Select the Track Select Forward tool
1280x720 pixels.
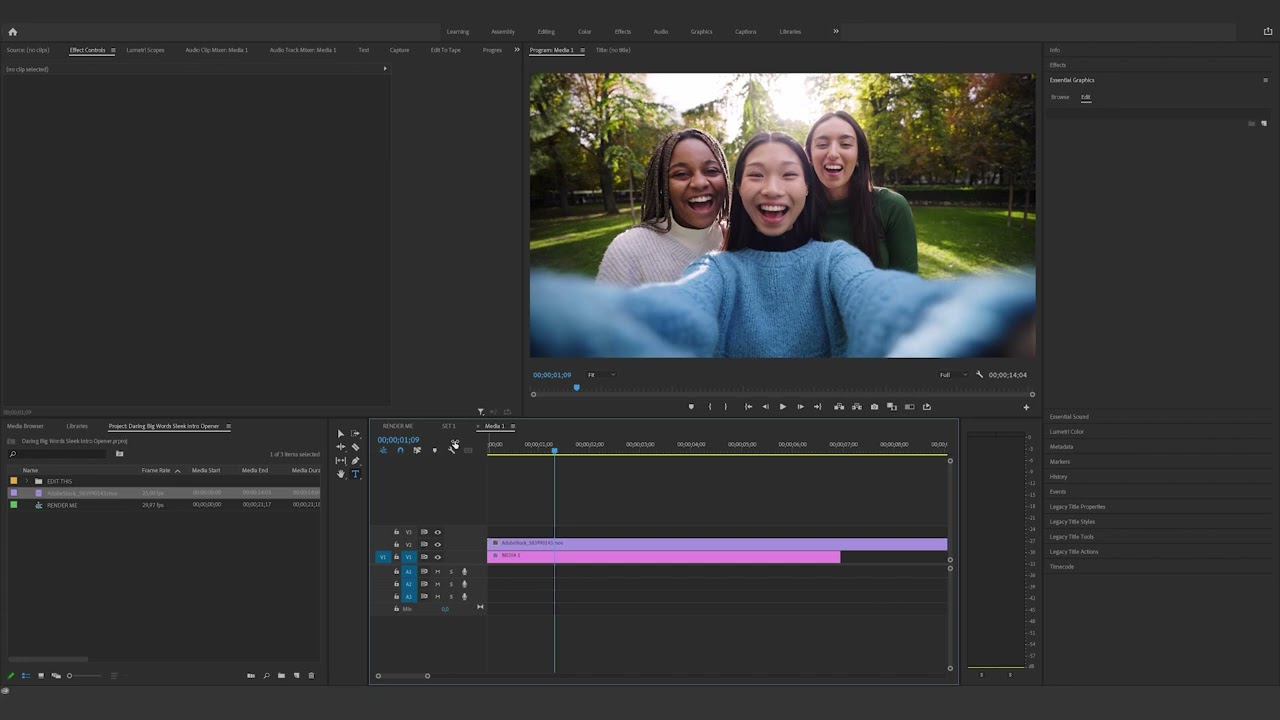click(355, 434)
